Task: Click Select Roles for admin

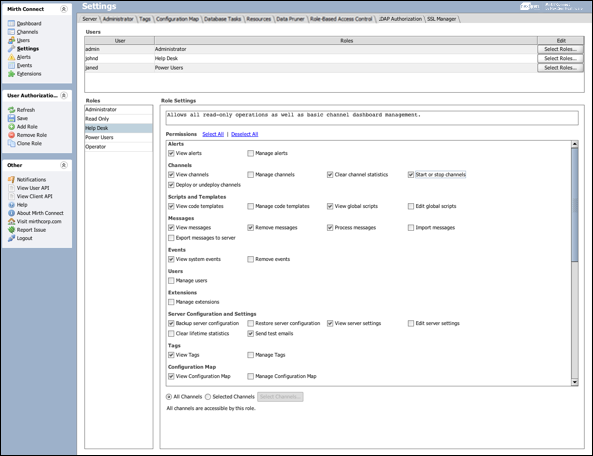Action: click(560, 49)
